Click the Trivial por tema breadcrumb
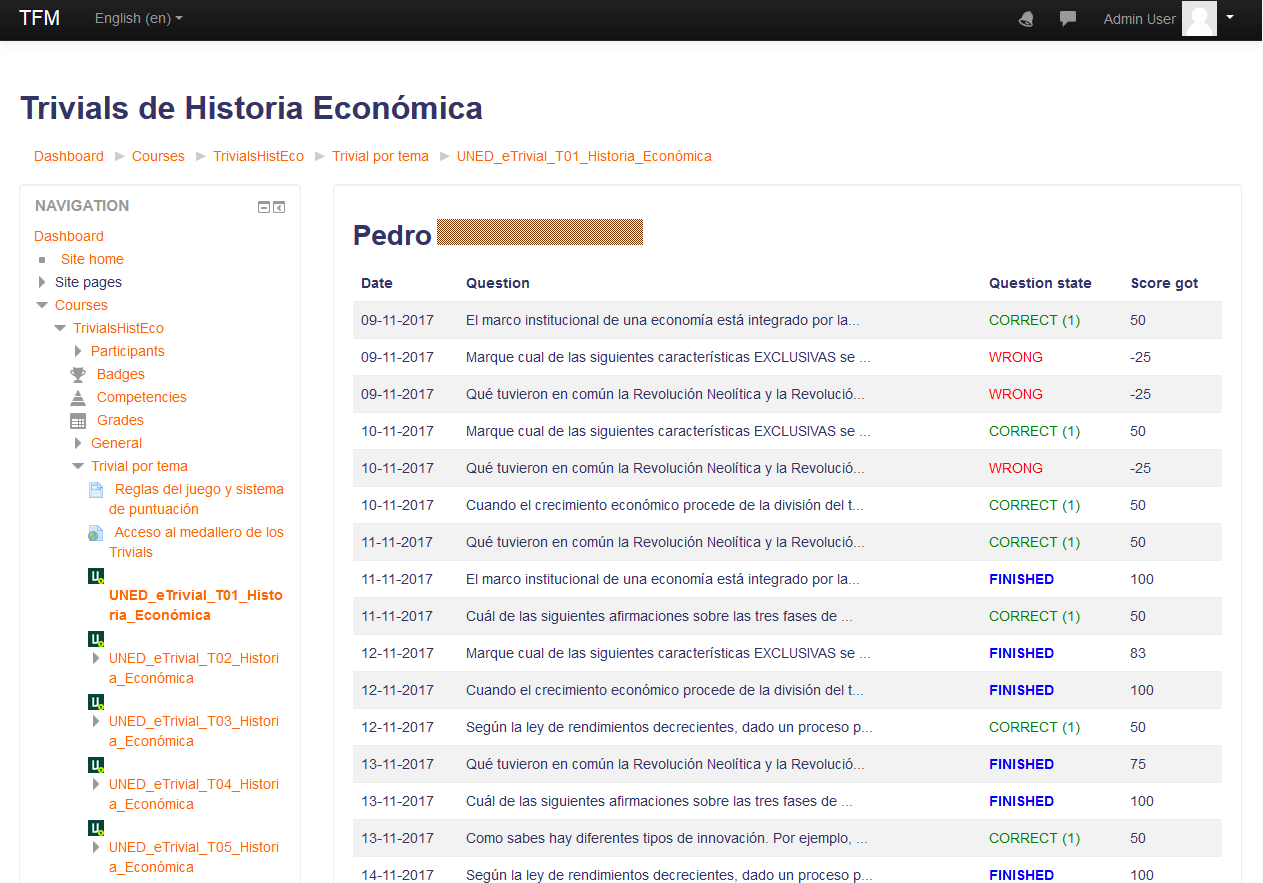 380,156
